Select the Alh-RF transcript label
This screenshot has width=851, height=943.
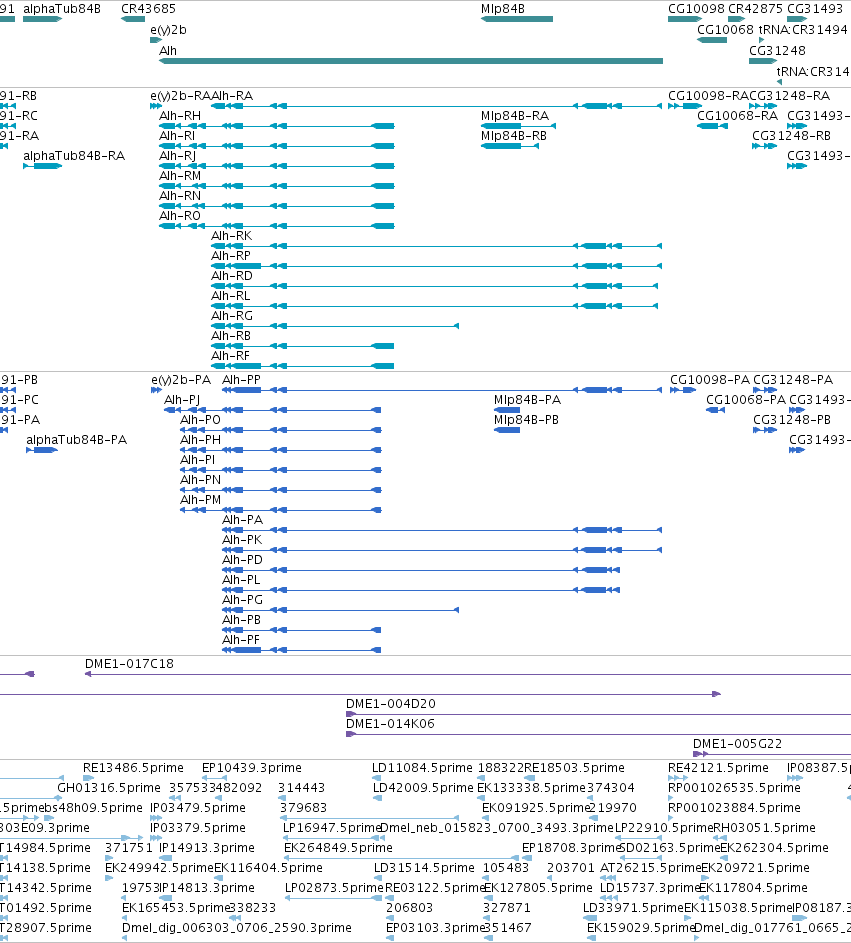[230, 356]
